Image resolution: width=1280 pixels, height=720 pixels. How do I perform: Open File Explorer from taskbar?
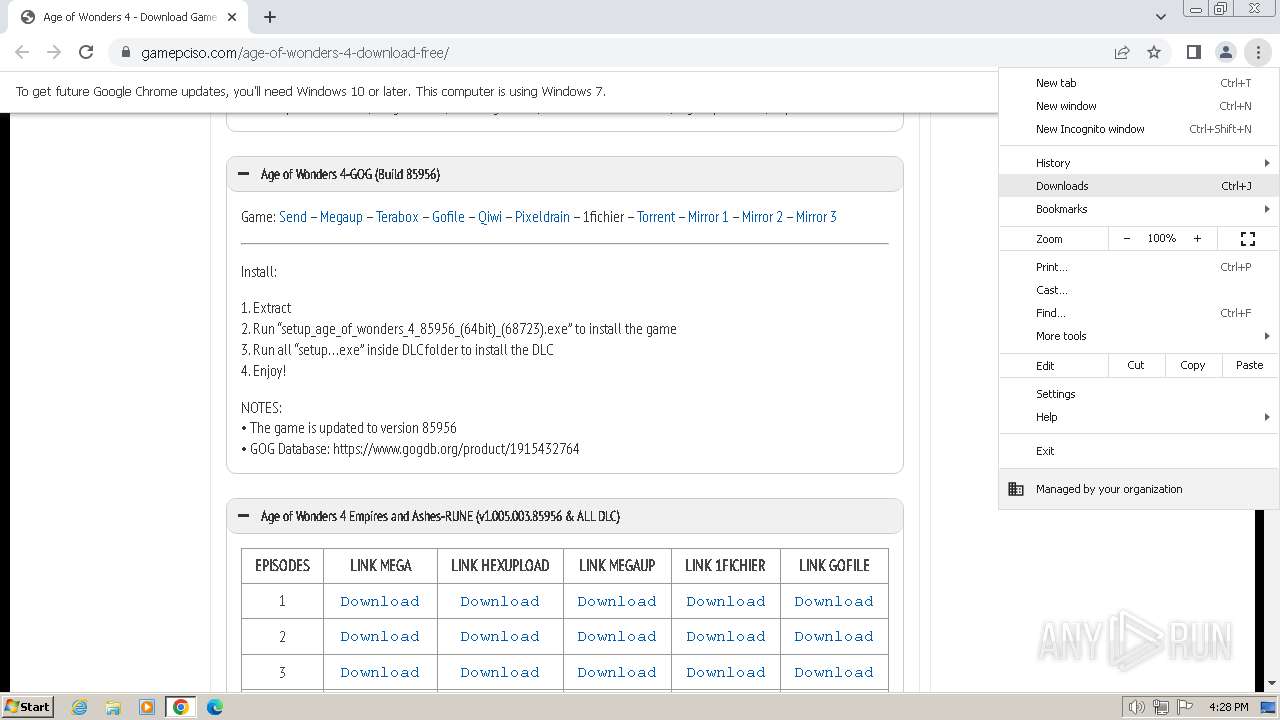[x=113, y=707]
